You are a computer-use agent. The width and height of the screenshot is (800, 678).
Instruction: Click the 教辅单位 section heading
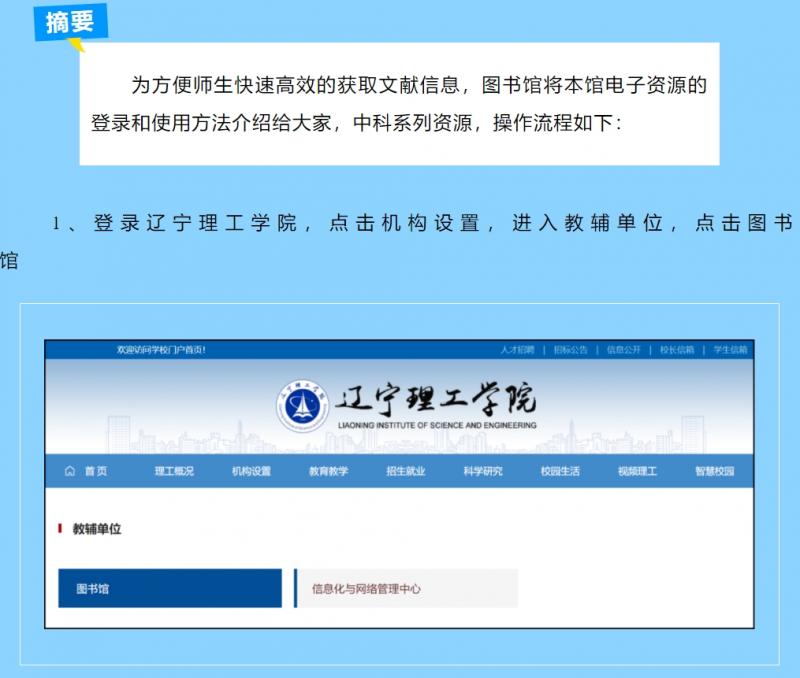coord(96,529)
